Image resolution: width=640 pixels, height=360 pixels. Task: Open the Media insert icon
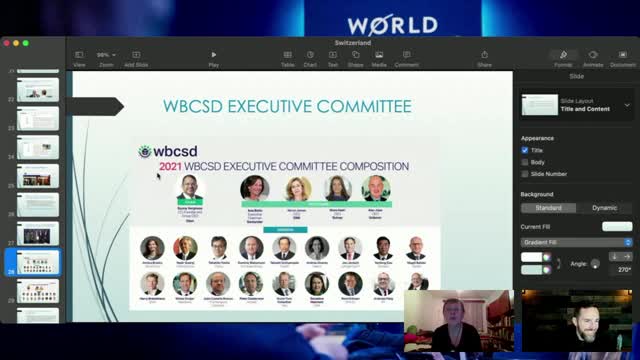pyautogui.click(x=379, y=55)
